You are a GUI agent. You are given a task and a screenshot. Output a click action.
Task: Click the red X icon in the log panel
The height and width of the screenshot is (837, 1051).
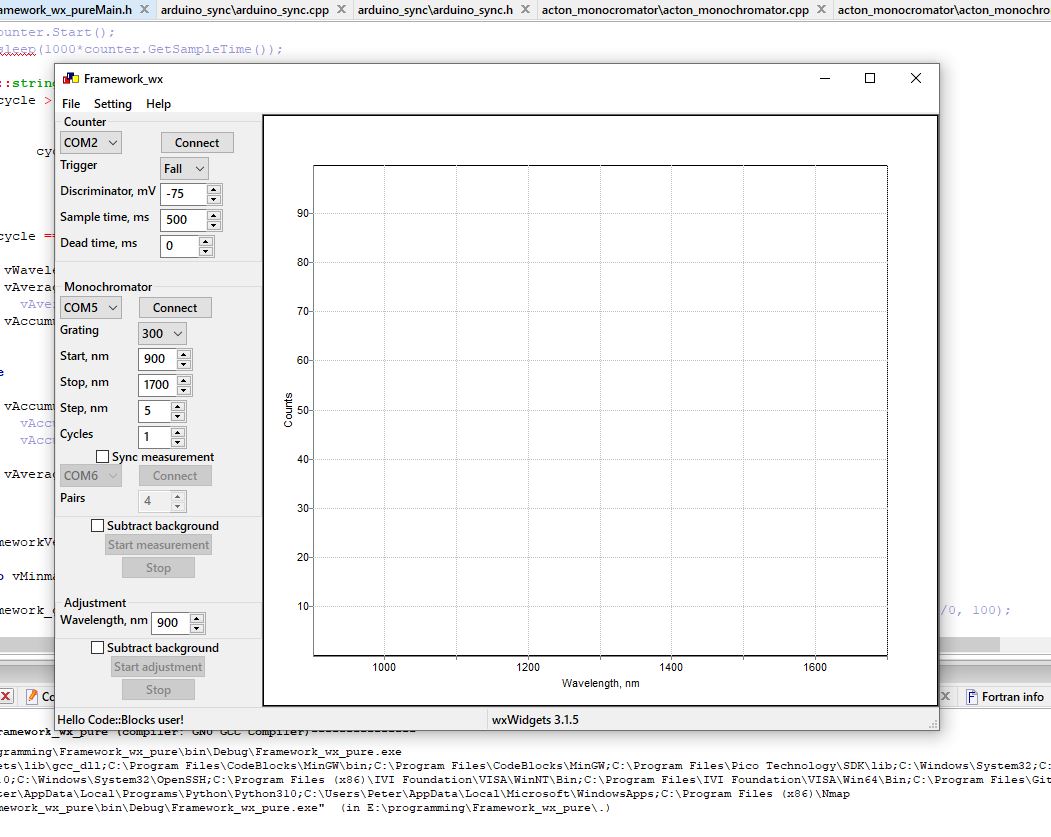[7, 696]
